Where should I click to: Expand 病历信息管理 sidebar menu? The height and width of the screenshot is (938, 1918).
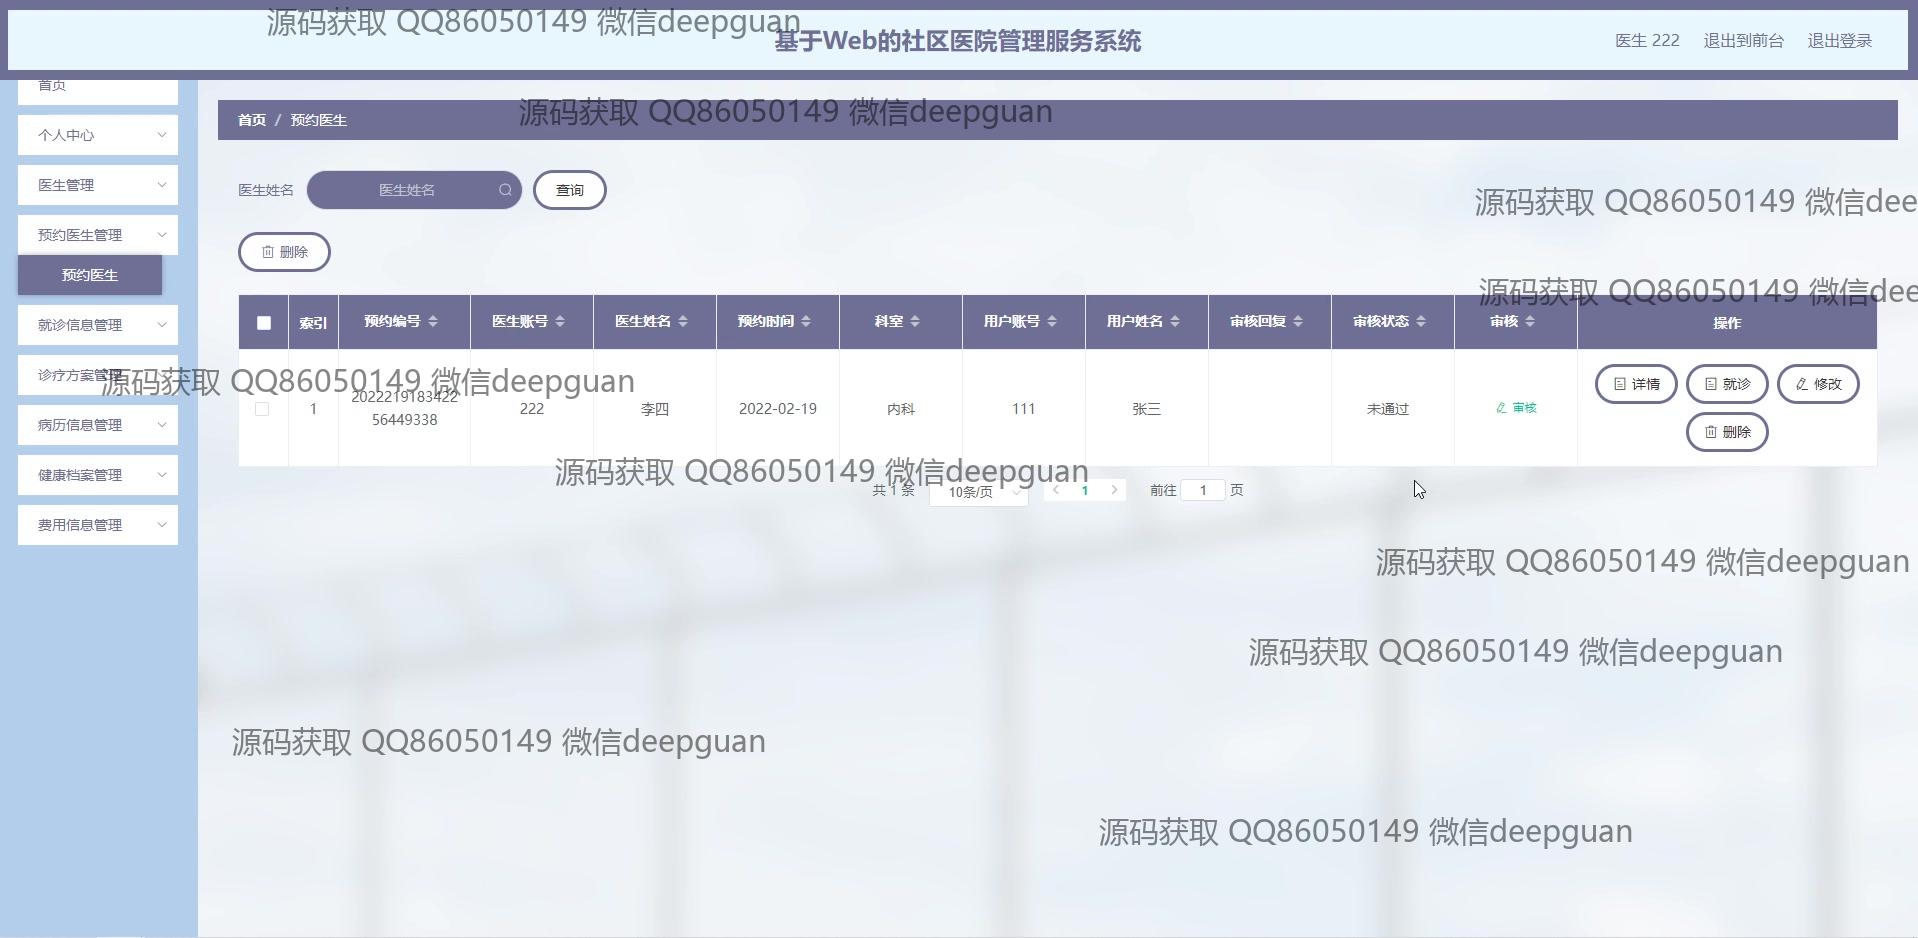98,425
